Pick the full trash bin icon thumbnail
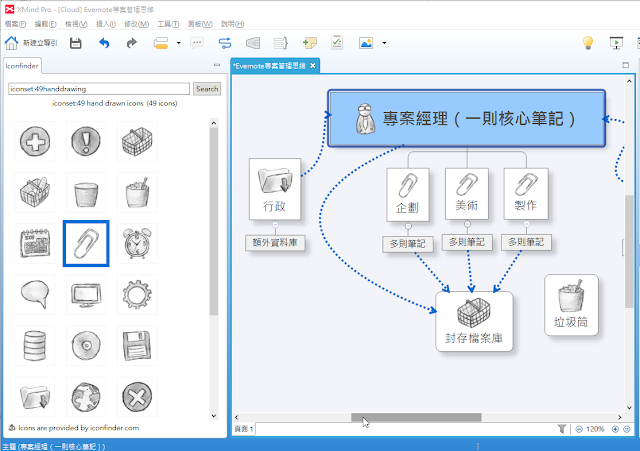The height and width of the screenshot is (451, 640). tap(137, 192)
